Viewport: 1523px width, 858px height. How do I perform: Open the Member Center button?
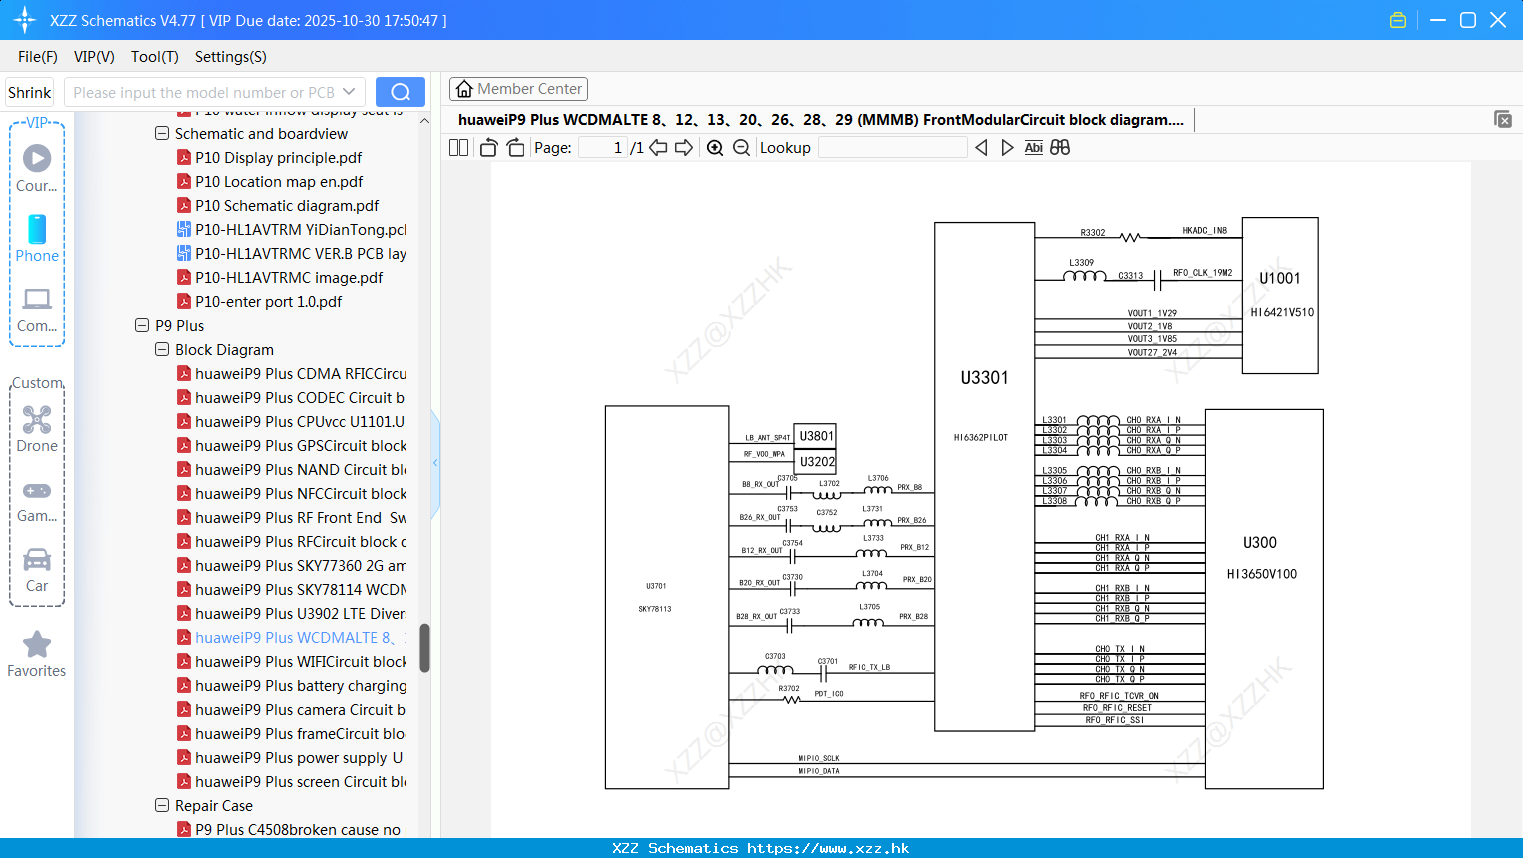pos(518,89)
